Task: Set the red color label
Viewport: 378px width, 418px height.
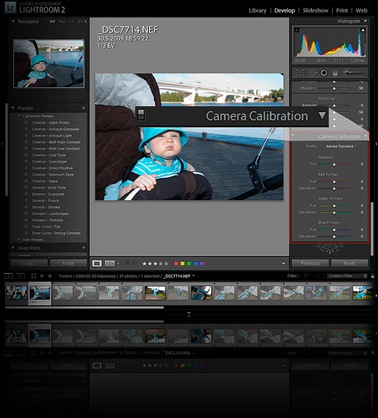Action: point(176,264)
